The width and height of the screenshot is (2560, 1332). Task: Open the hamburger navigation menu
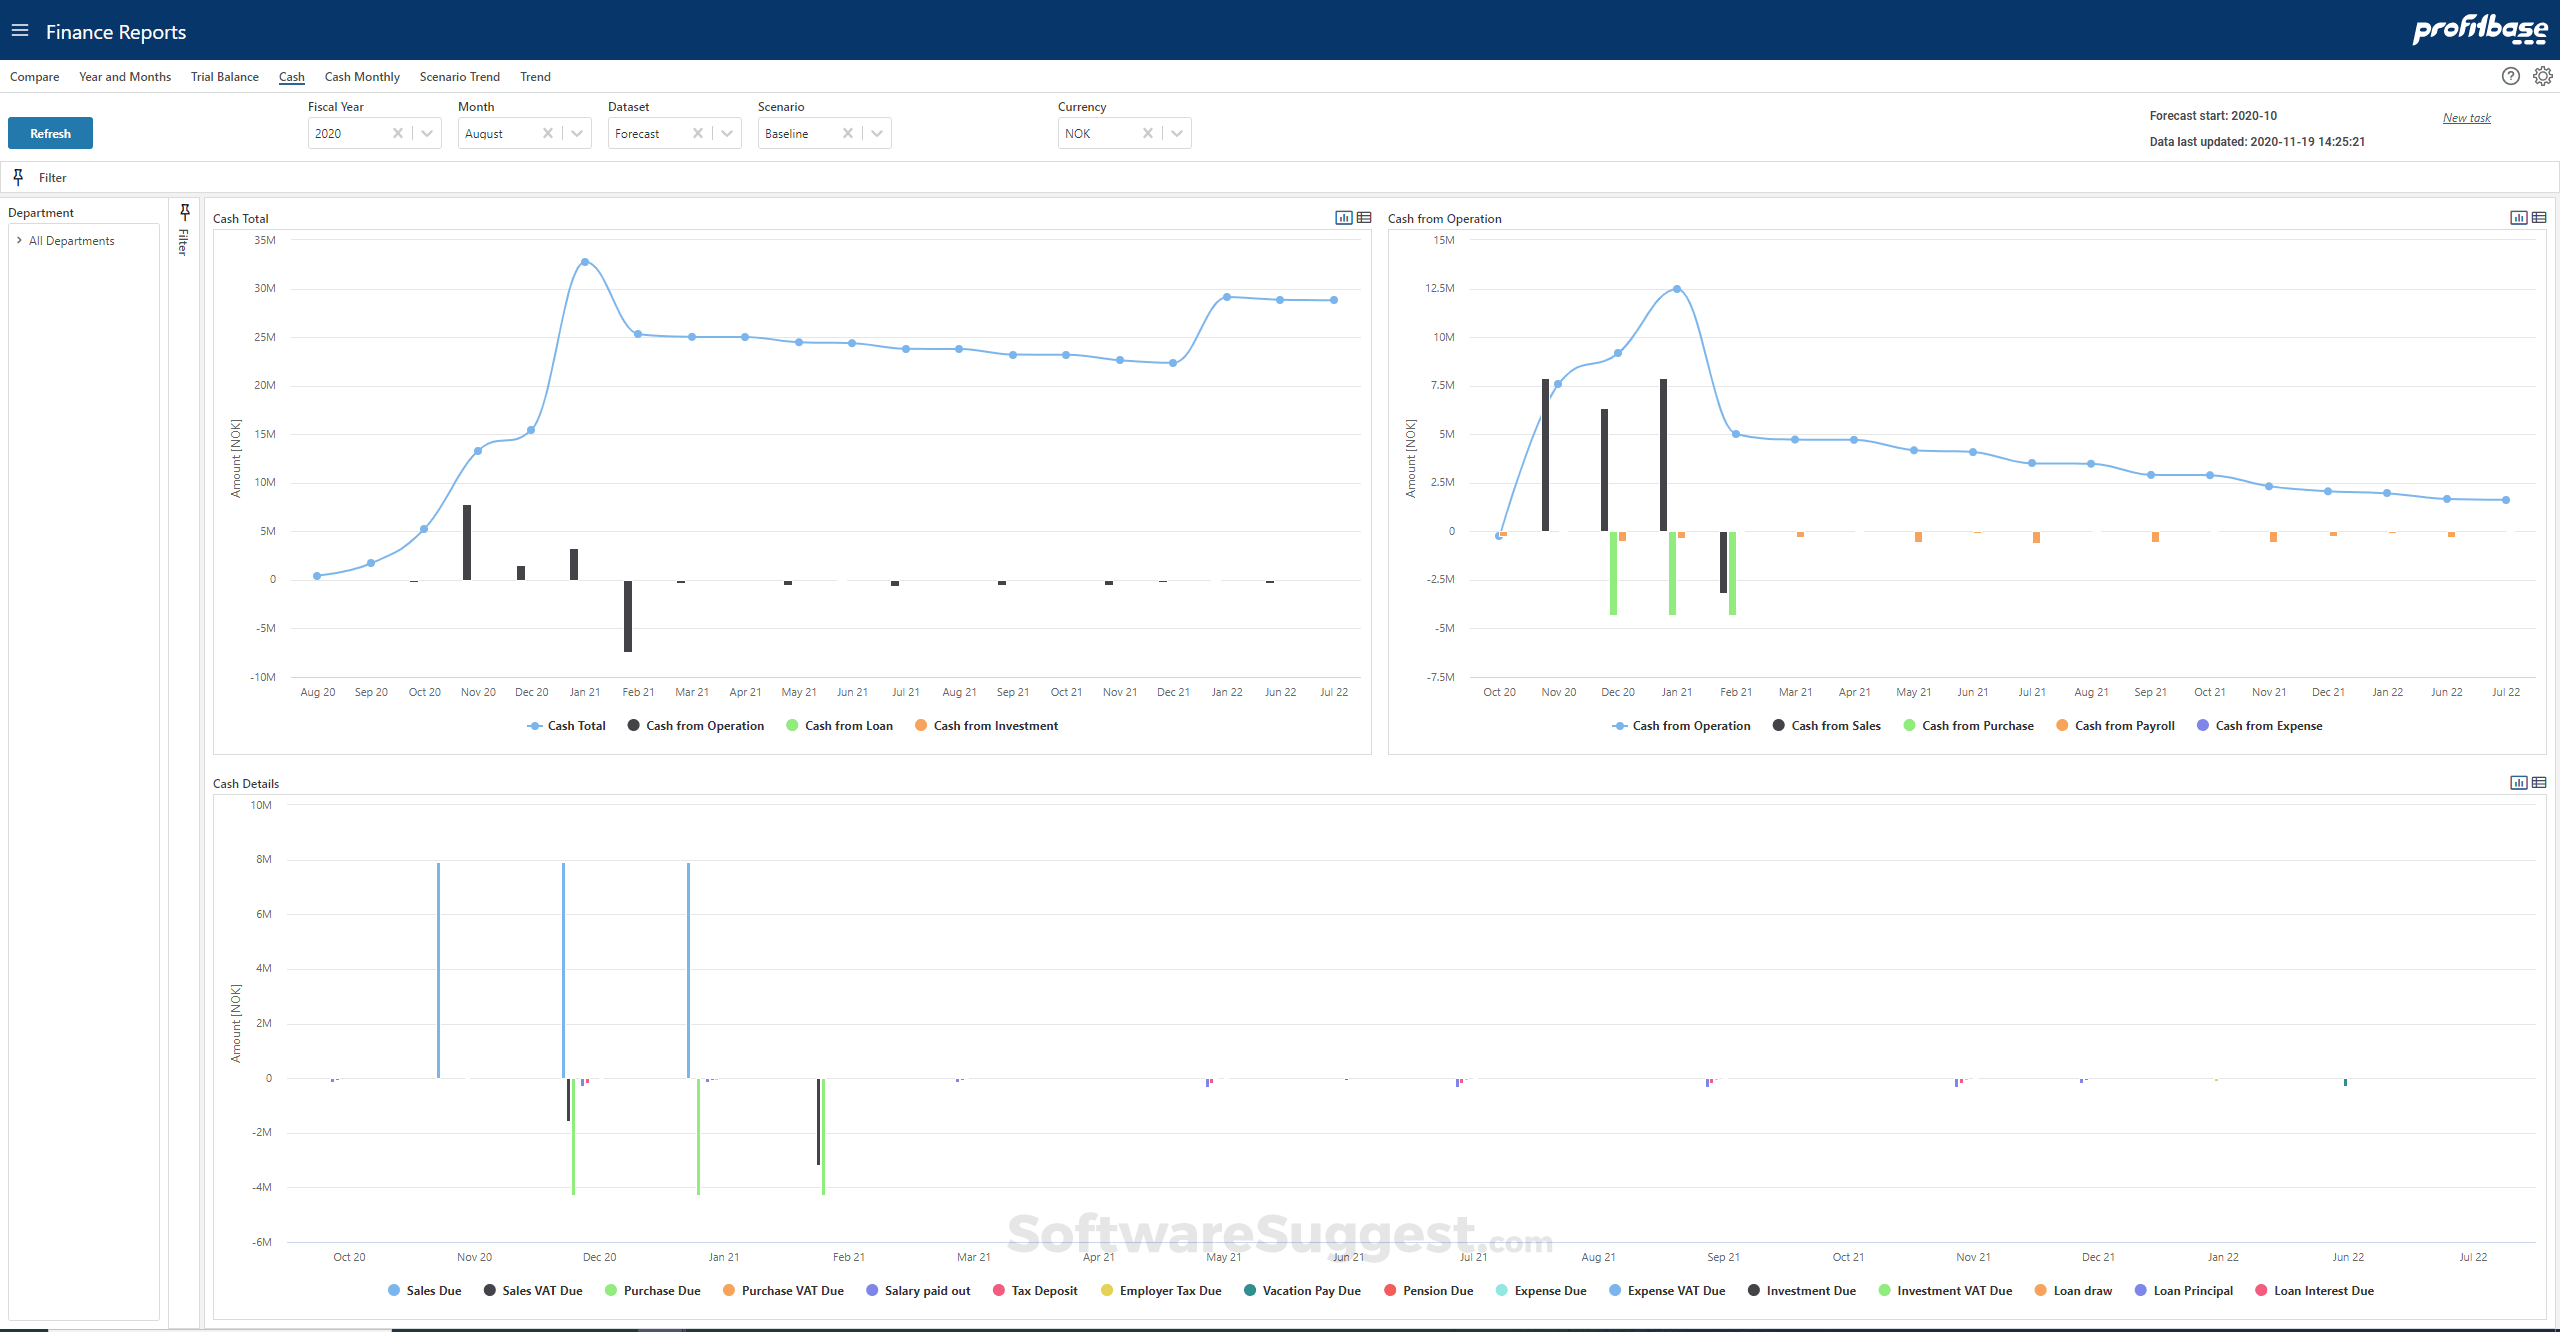[20, 30]
